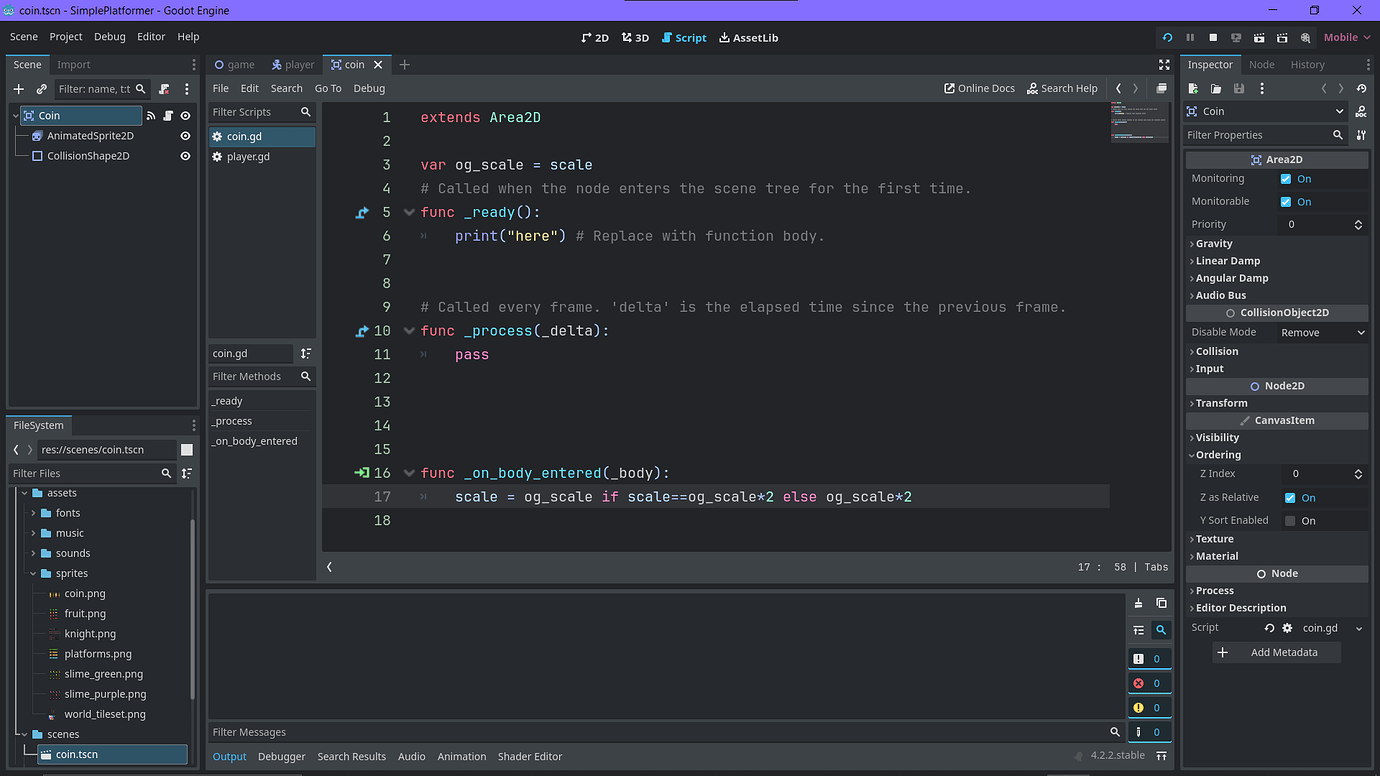1380x776 pixels.
Task: Disable Monitoring on the Area2D
Action: pos(1285,178)
